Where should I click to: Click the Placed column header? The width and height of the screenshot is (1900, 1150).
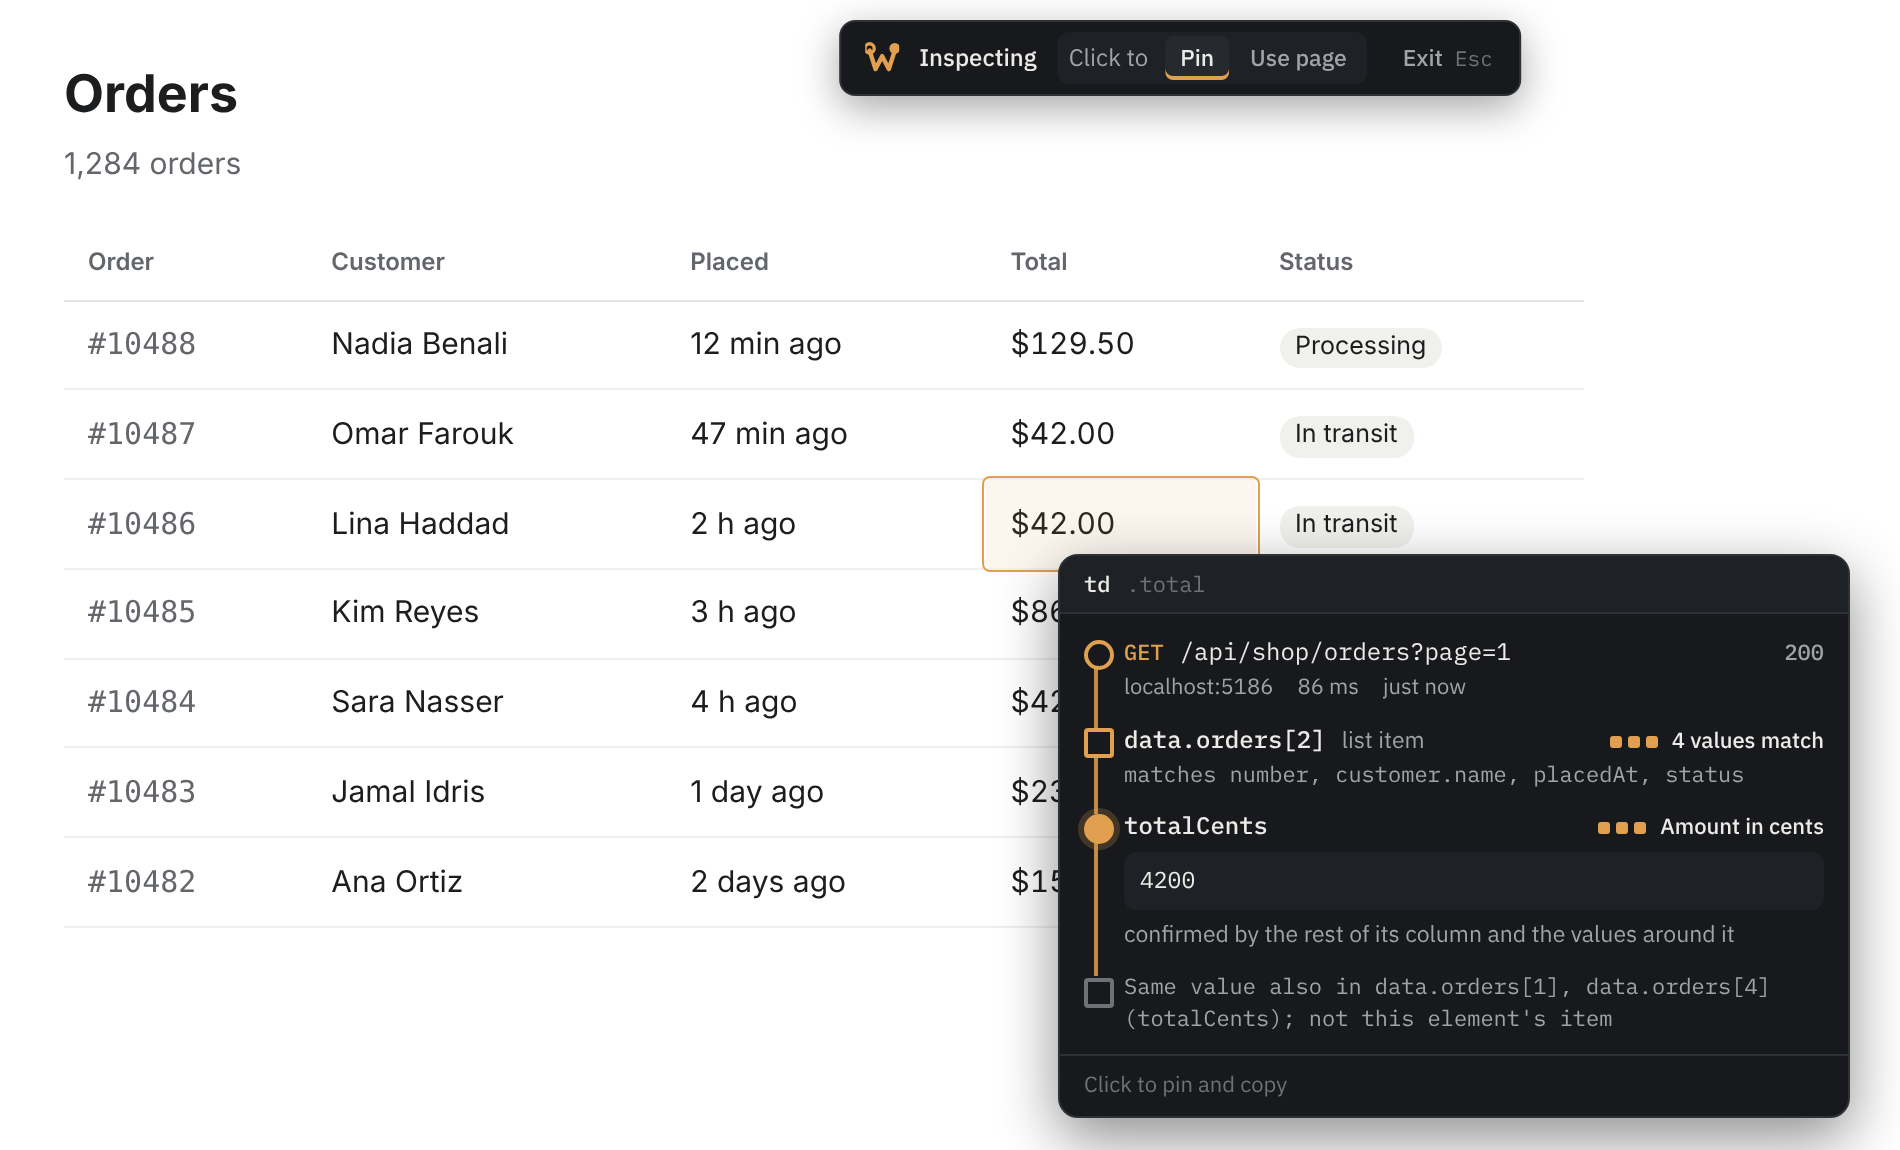pos(729,262)
